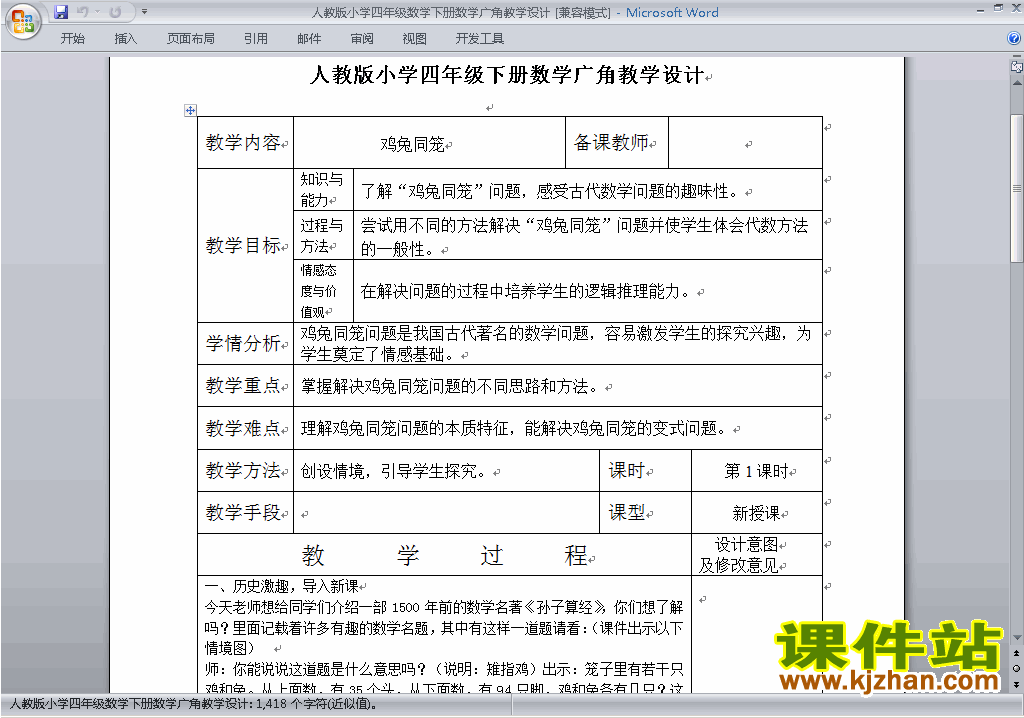
Task: Switch to the 引用 tab
Action: 255,39
